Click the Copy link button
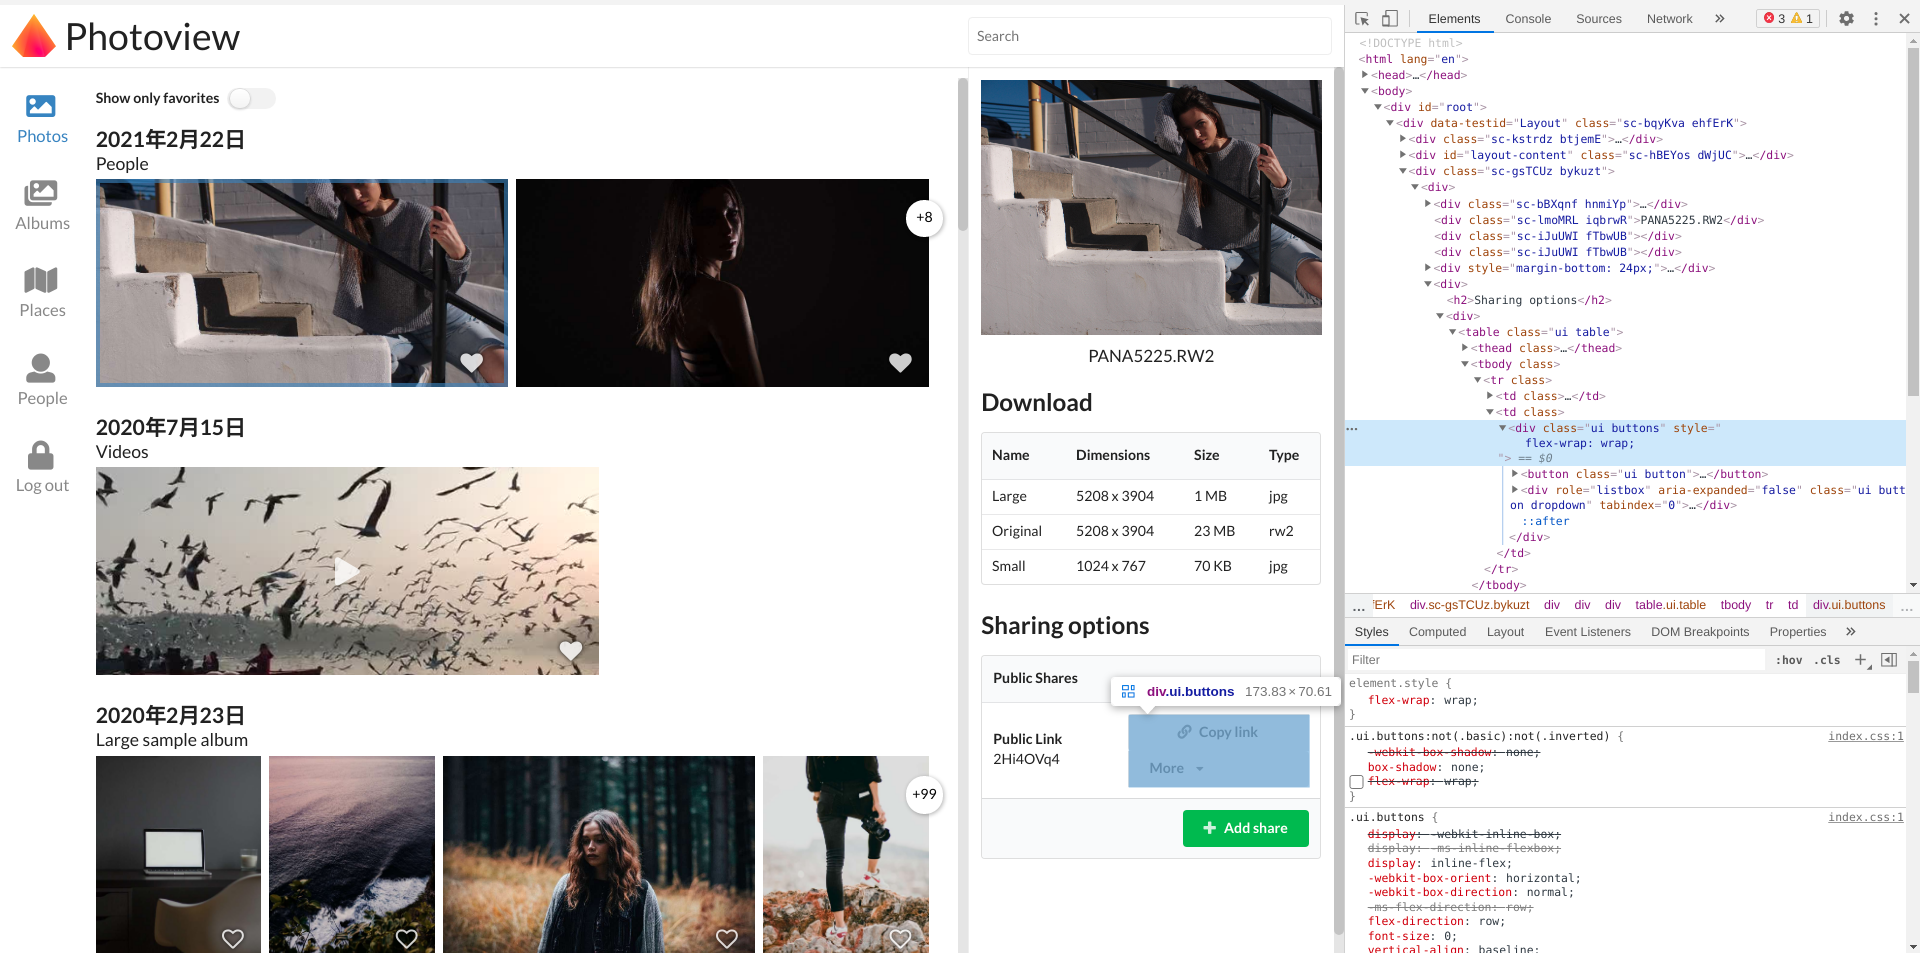 tap(1218, 732)
